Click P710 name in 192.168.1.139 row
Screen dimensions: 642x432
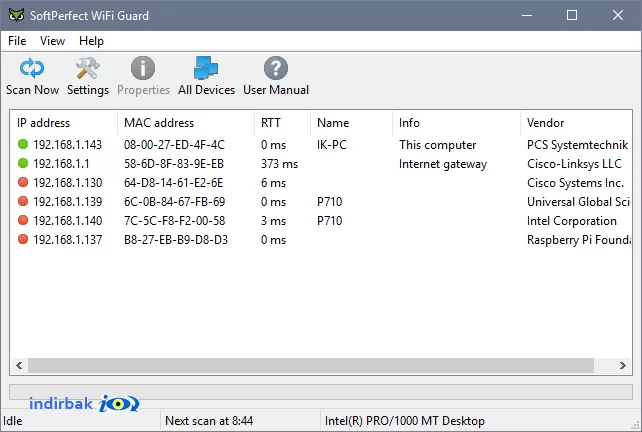coord(330,202)
